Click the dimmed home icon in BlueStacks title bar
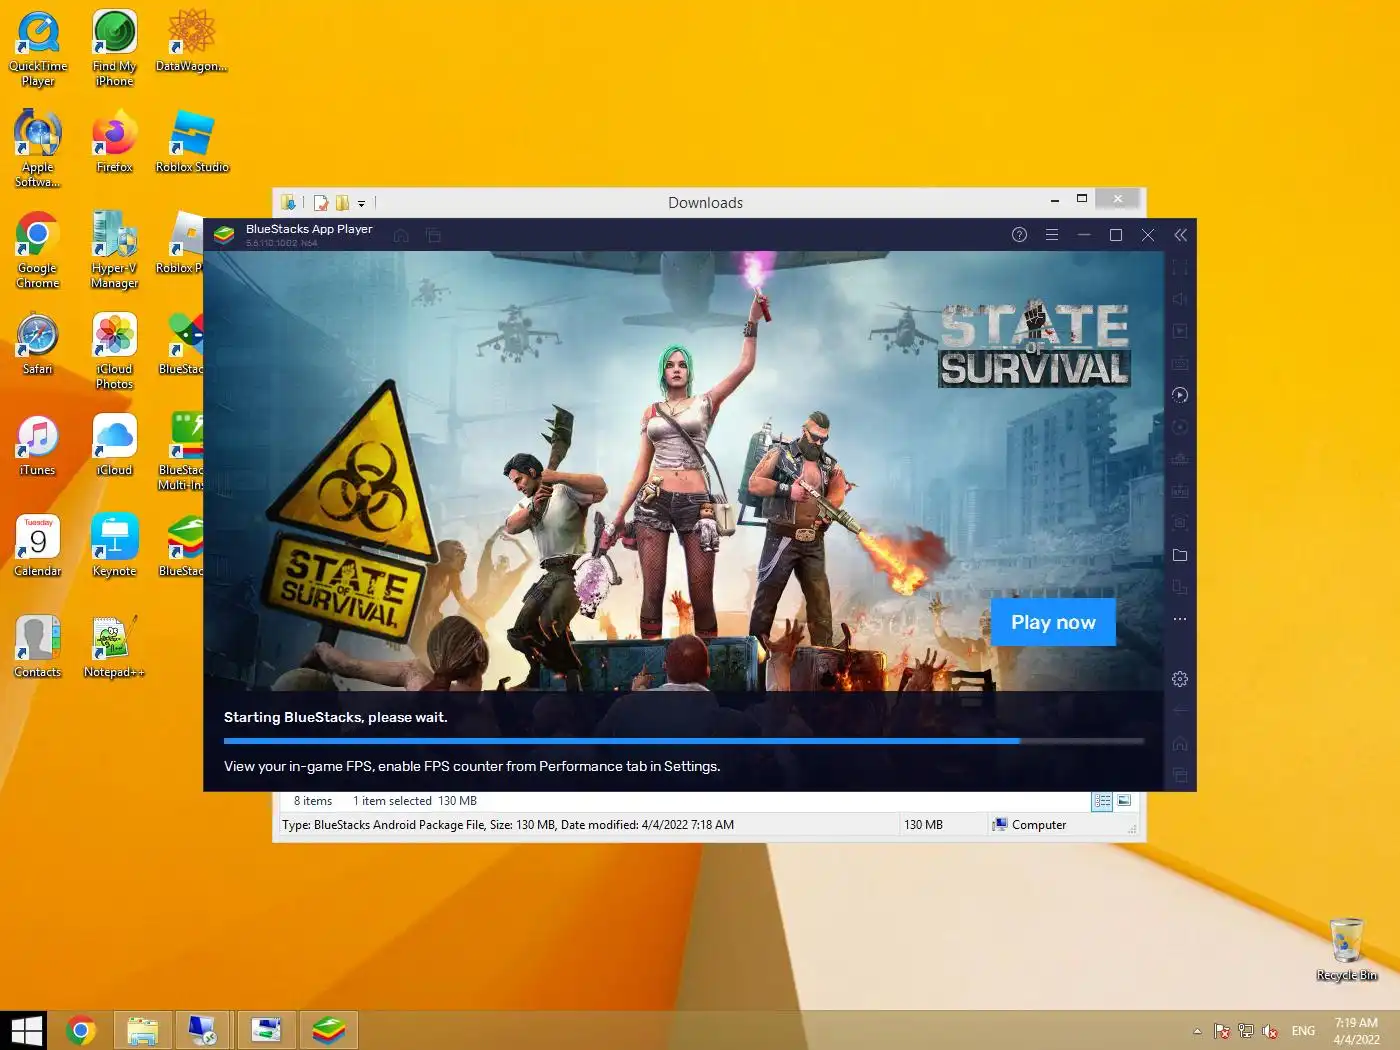Image resolution: width=1400 pixels, height=1050 pixels. coord(401,236)
